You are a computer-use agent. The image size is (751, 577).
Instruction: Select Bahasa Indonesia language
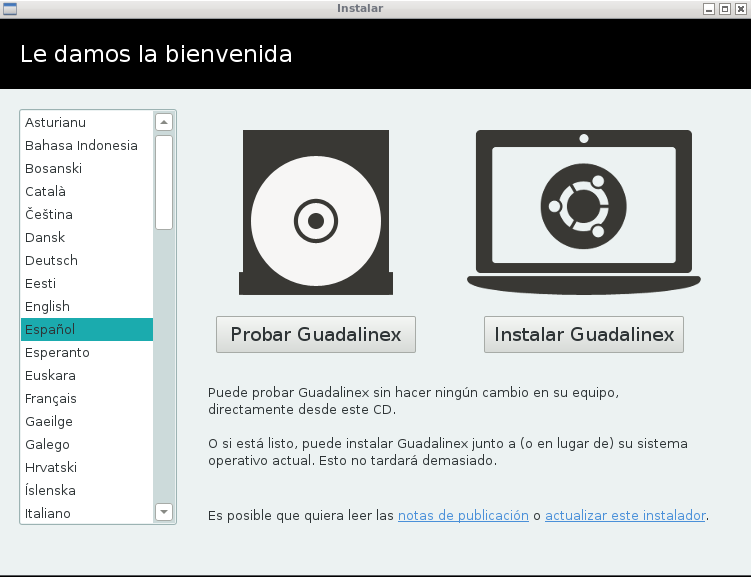coord(87,146)
